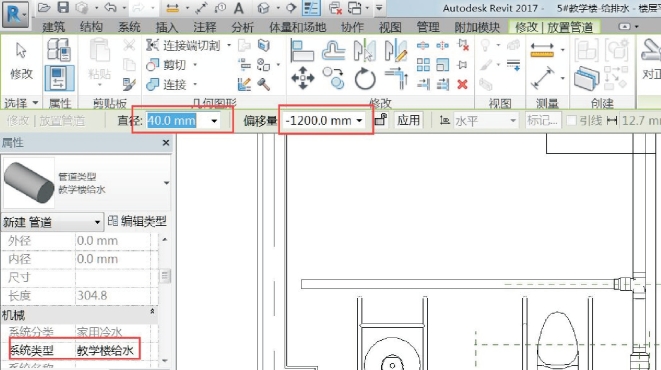Open the 直径 diameter dropdown

point(214,121)
